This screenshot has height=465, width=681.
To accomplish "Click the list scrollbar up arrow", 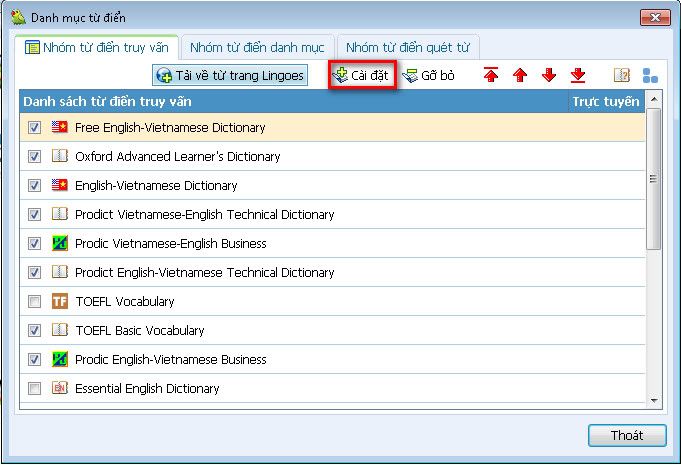I will tap(654, 101).
